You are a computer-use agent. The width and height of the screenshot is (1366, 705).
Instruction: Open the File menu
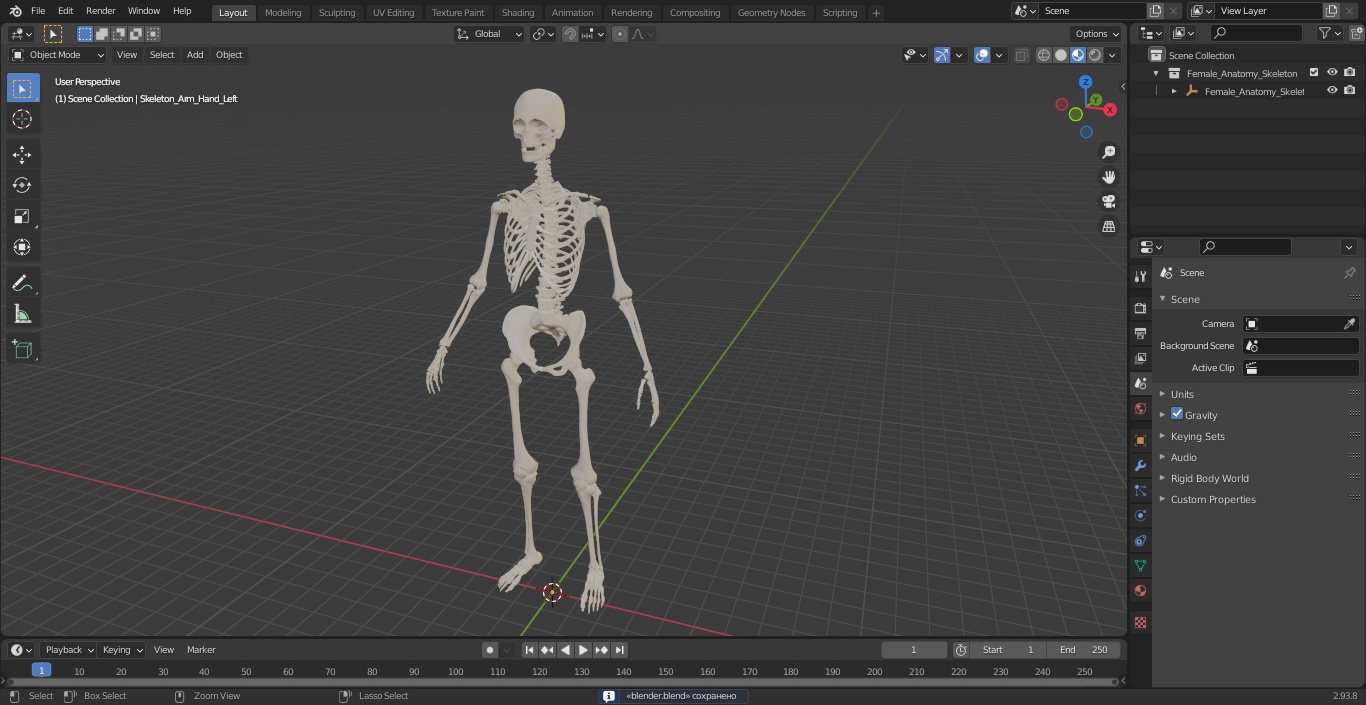[x=38, y=11]
